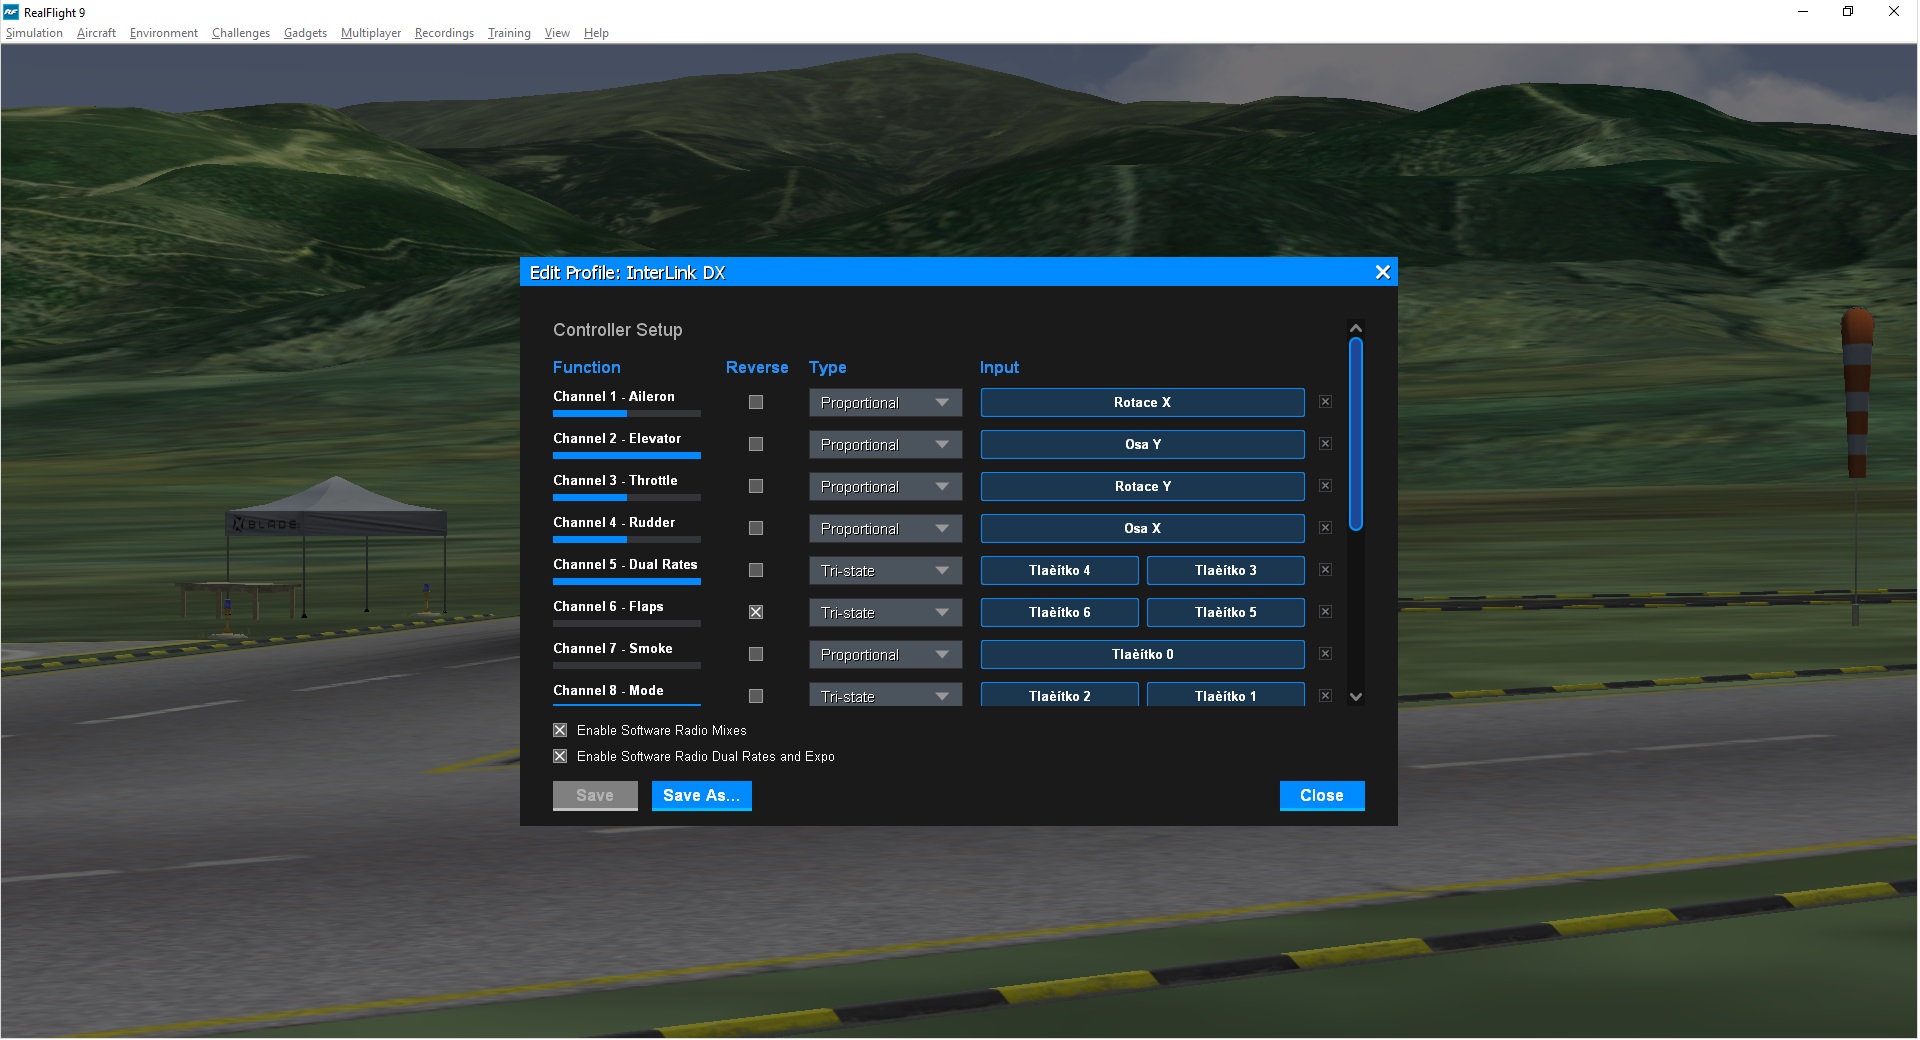Viewport: 1920px width, 1040px height.
Task: Click the channel list scrollbar thumb
Action: (x=1356, y=434)
